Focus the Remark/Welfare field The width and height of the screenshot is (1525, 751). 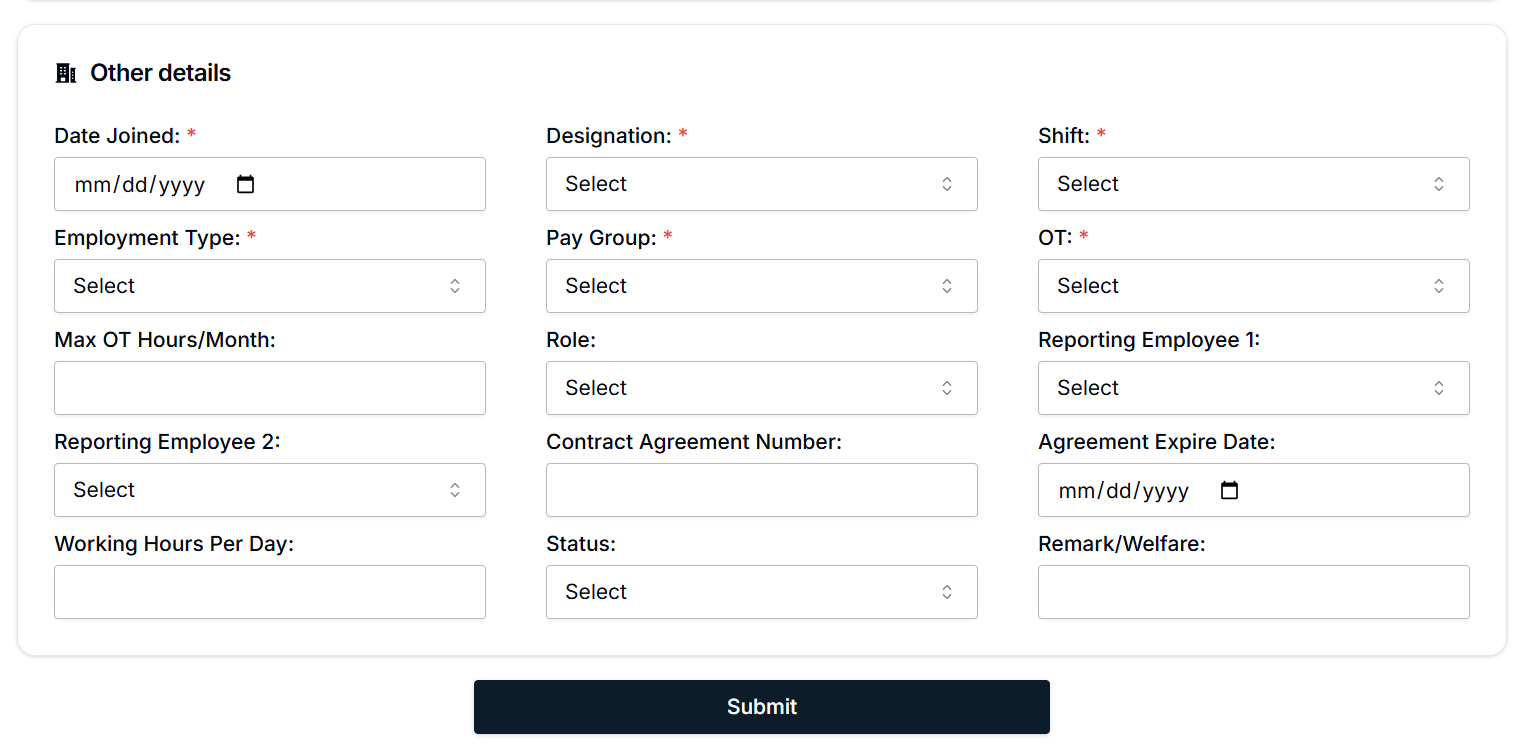pyautogui.click(x=1253, y=592)
